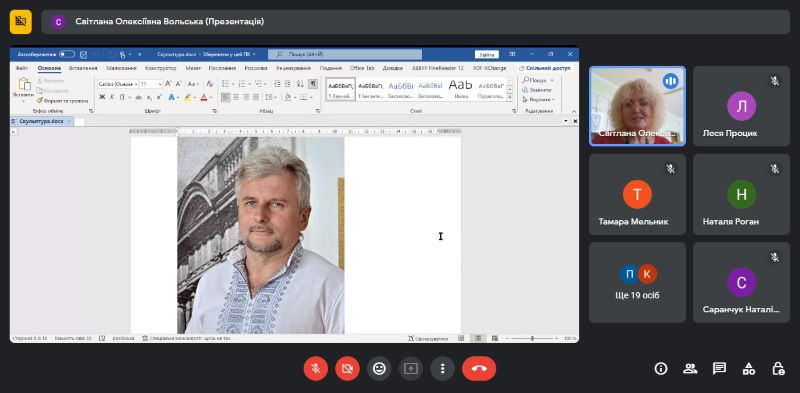This screenshot has height=393, width=800.
Task: Show participants people panel
Action: (690, 369)
